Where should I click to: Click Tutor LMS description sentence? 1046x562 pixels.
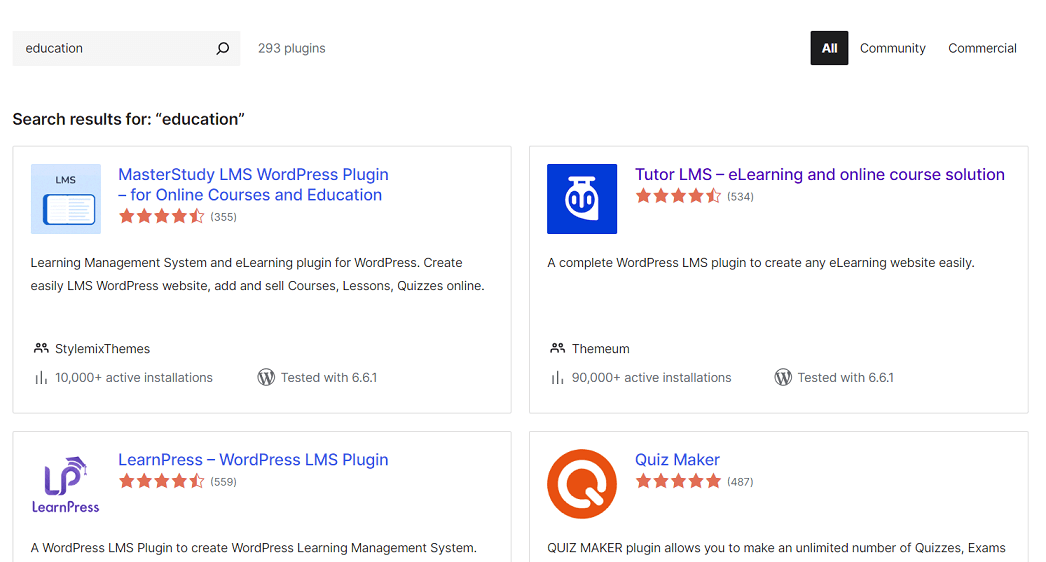760,263
